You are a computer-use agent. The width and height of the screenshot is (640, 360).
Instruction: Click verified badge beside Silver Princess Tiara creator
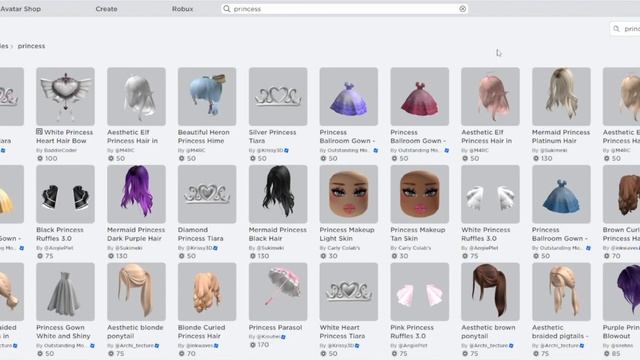click(x=287, y=150)
